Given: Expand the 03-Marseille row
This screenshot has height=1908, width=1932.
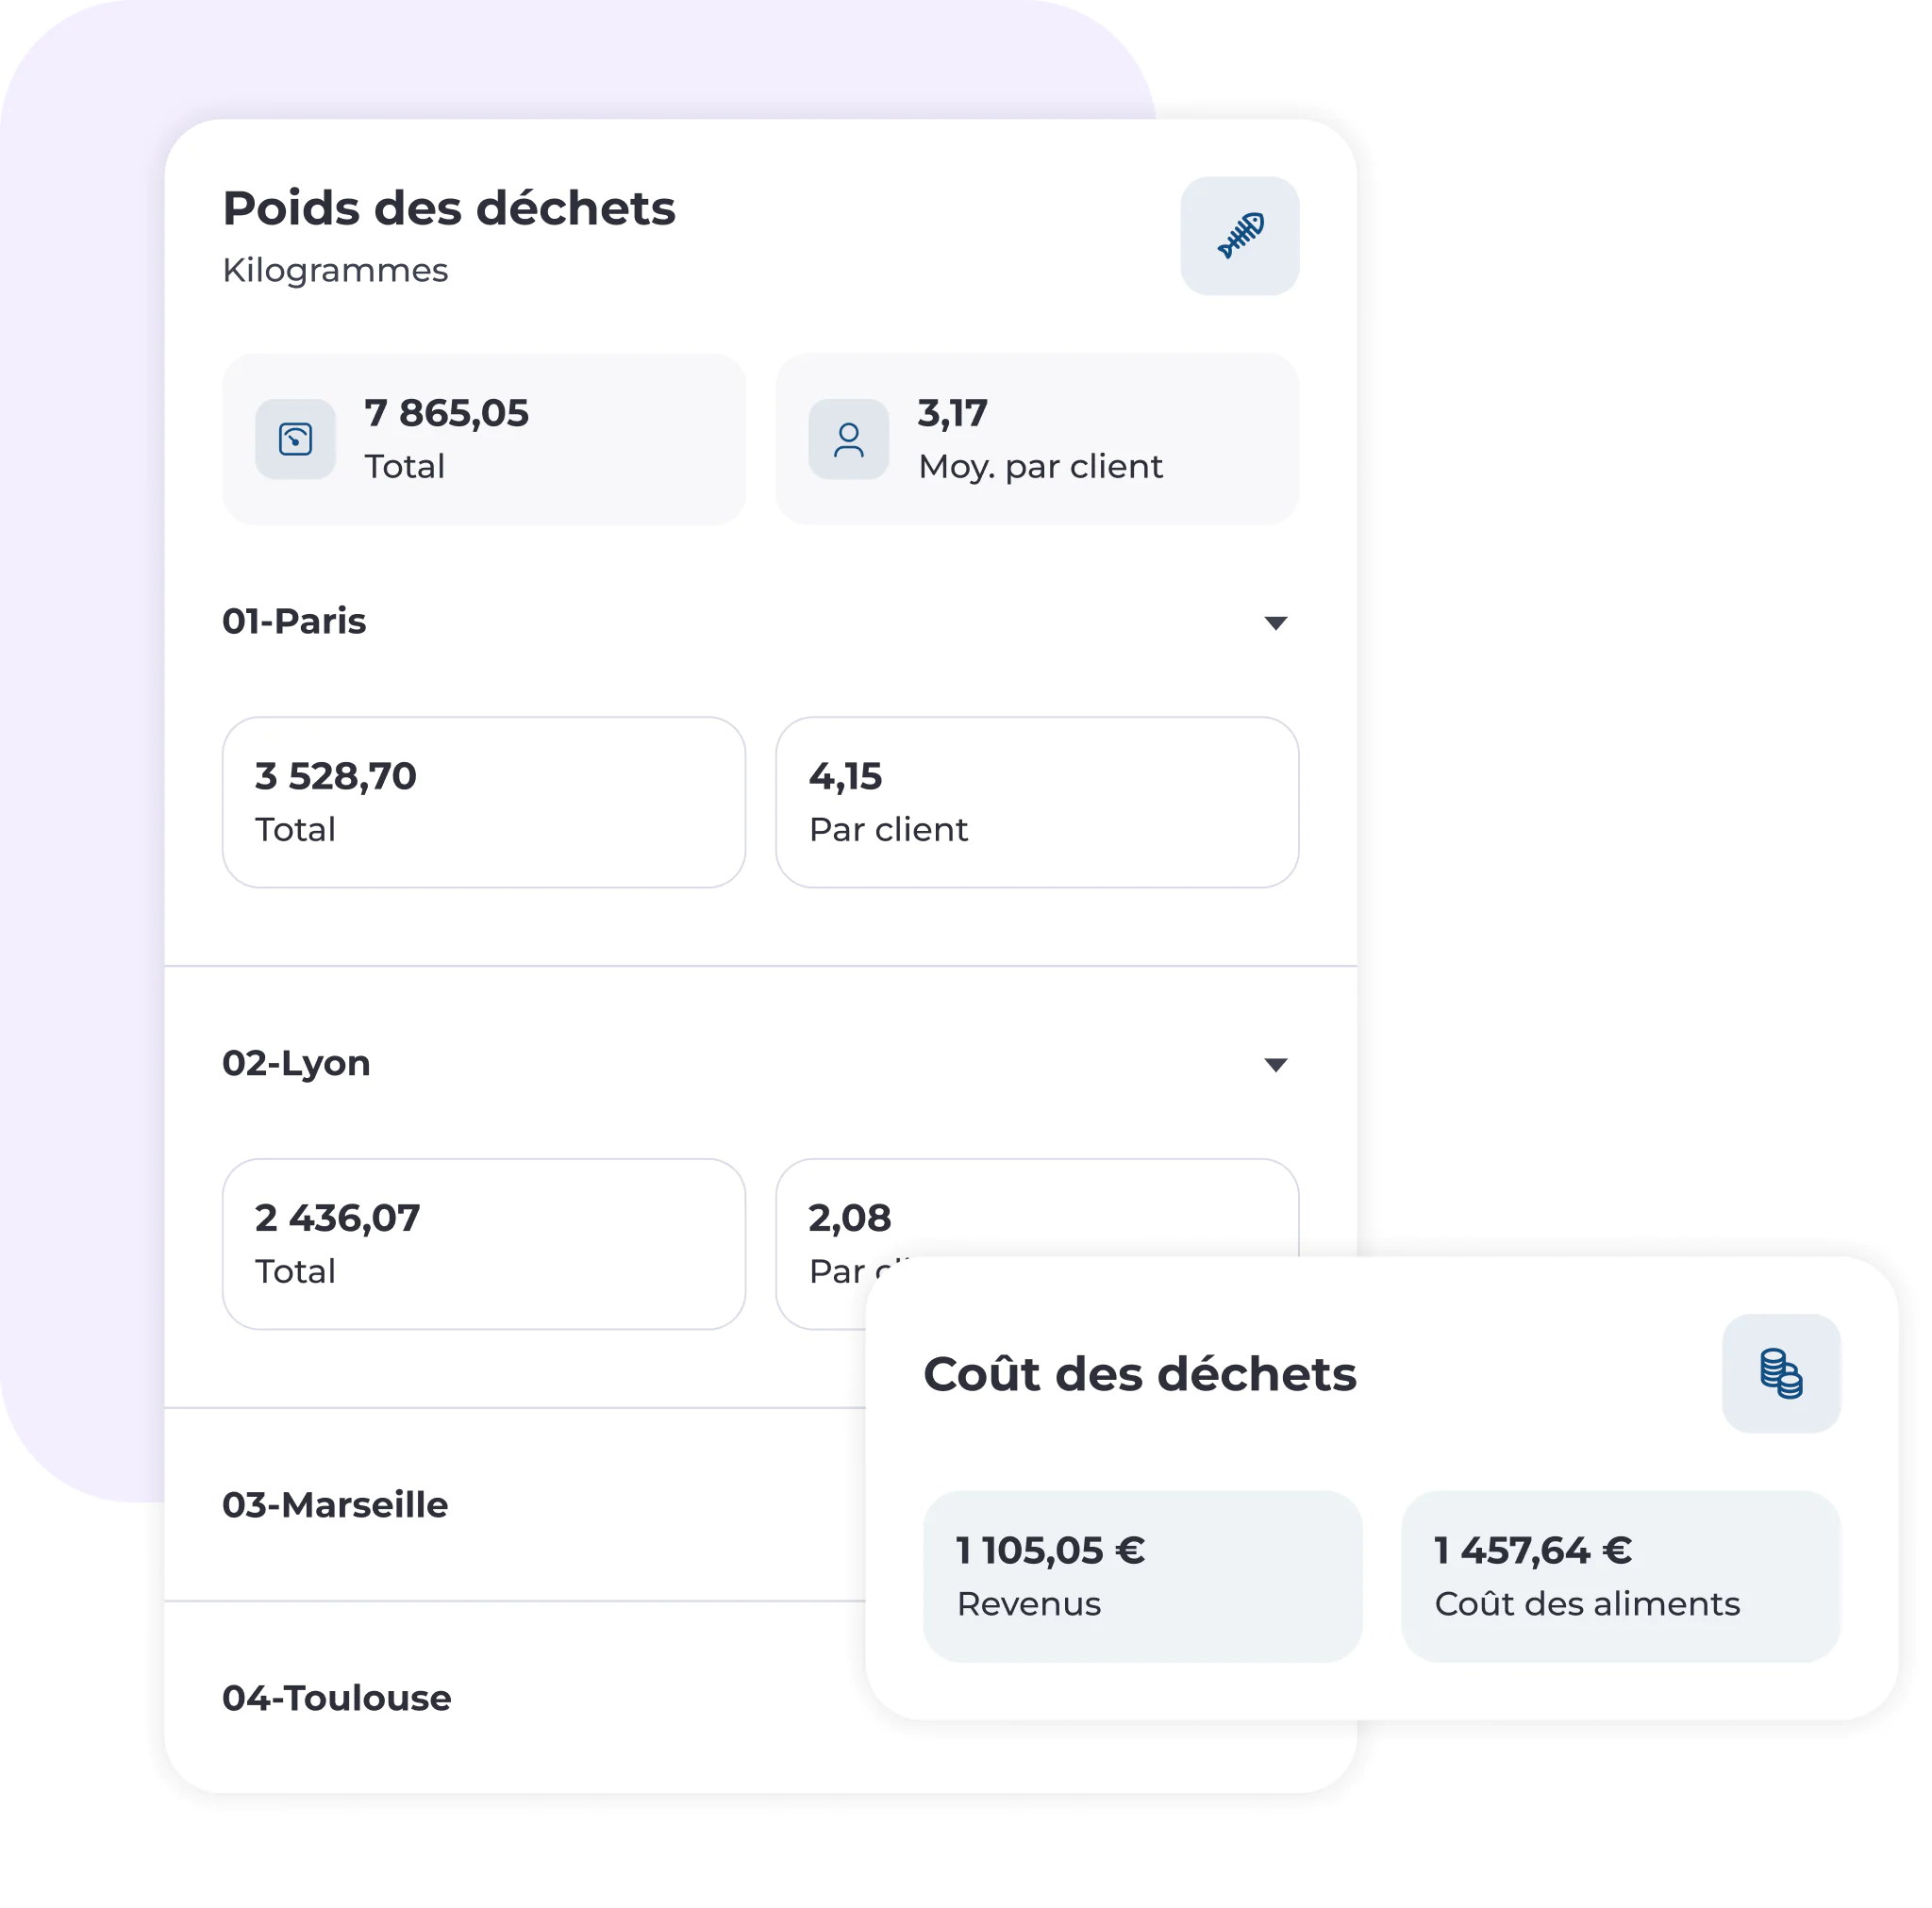Looking at the screenshot, I should [x=514, y=1504].
